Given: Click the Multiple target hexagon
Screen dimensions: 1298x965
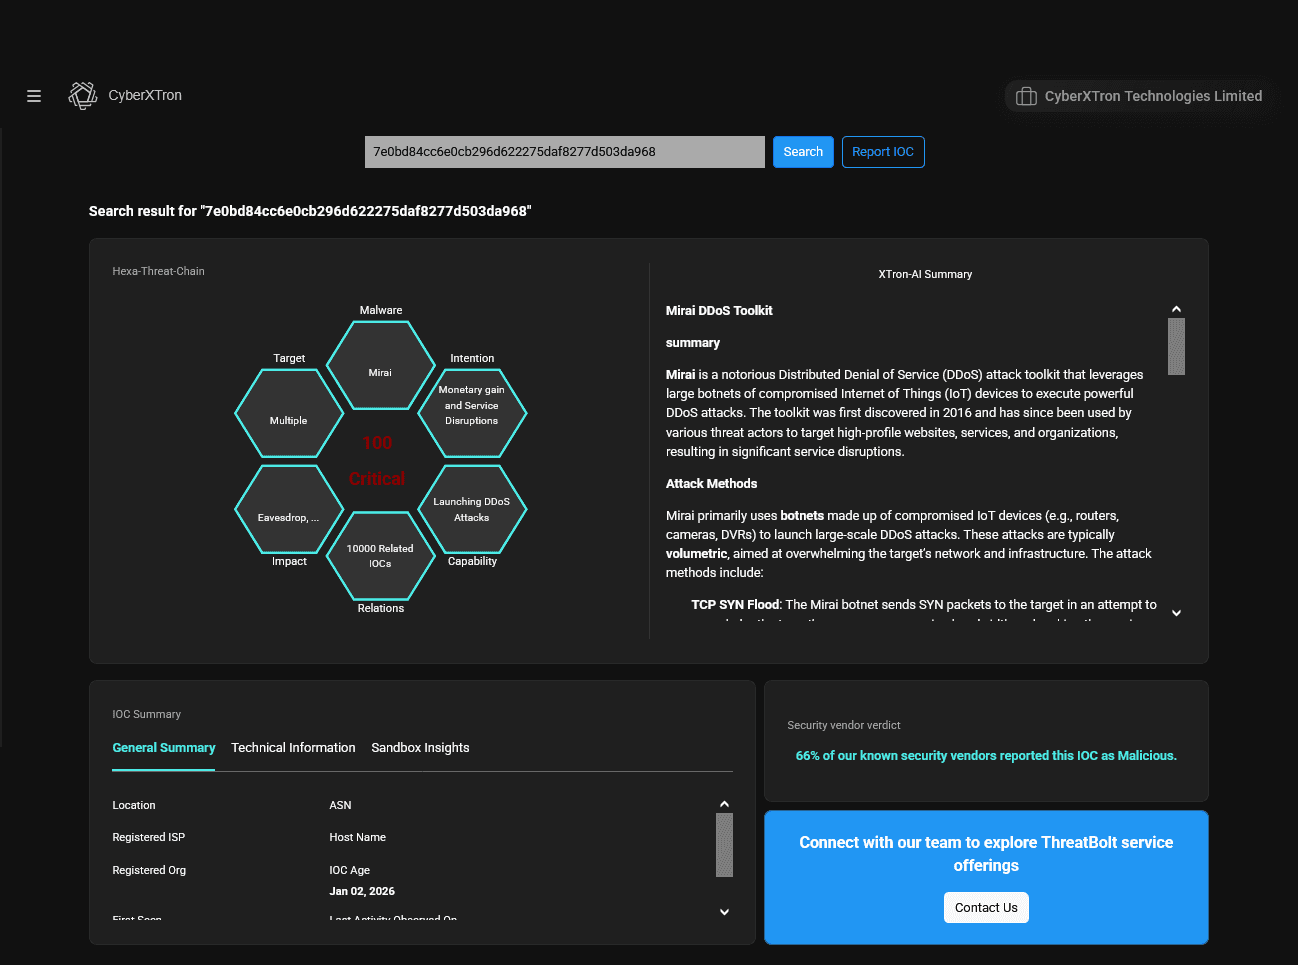Looking at the screenshot, I should point(289,414).
